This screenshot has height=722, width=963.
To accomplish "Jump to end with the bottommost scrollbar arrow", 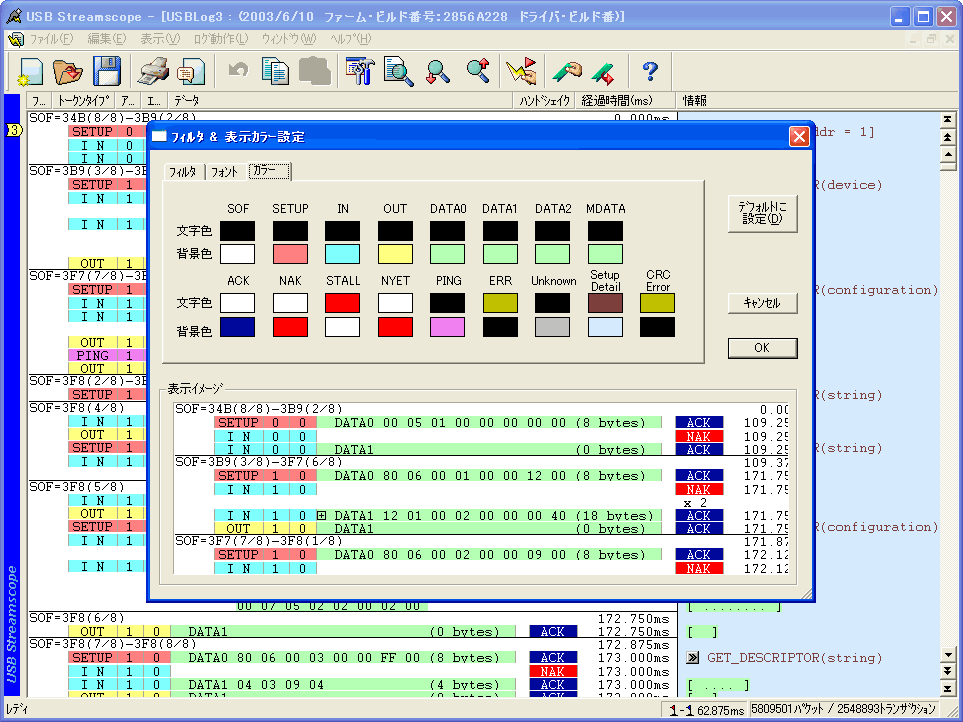I will (948, 689).
